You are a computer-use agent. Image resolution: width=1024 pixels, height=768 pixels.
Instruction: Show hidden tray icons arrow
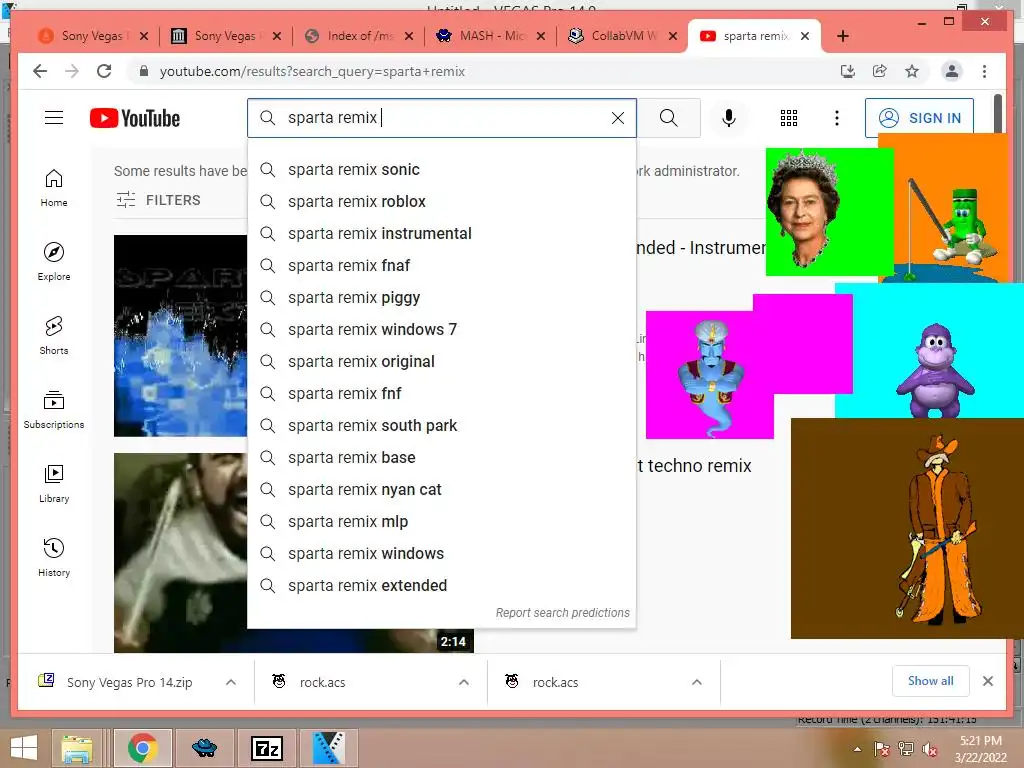(x=857, y=749)
